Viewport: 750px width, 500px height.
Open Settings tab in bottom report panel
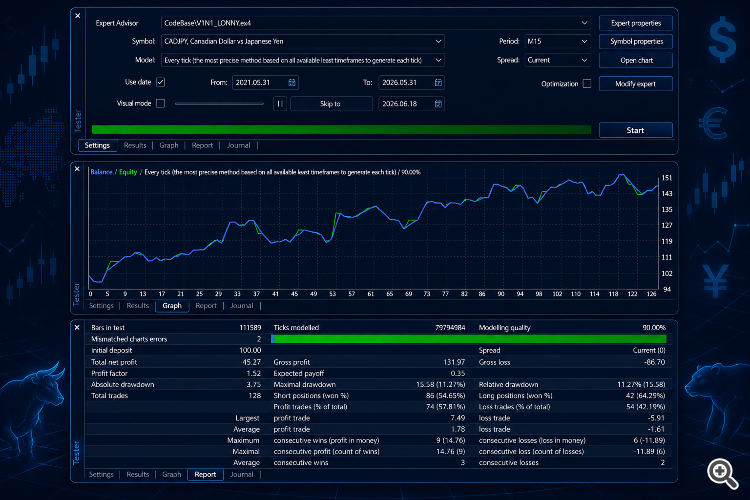point(101,475)
